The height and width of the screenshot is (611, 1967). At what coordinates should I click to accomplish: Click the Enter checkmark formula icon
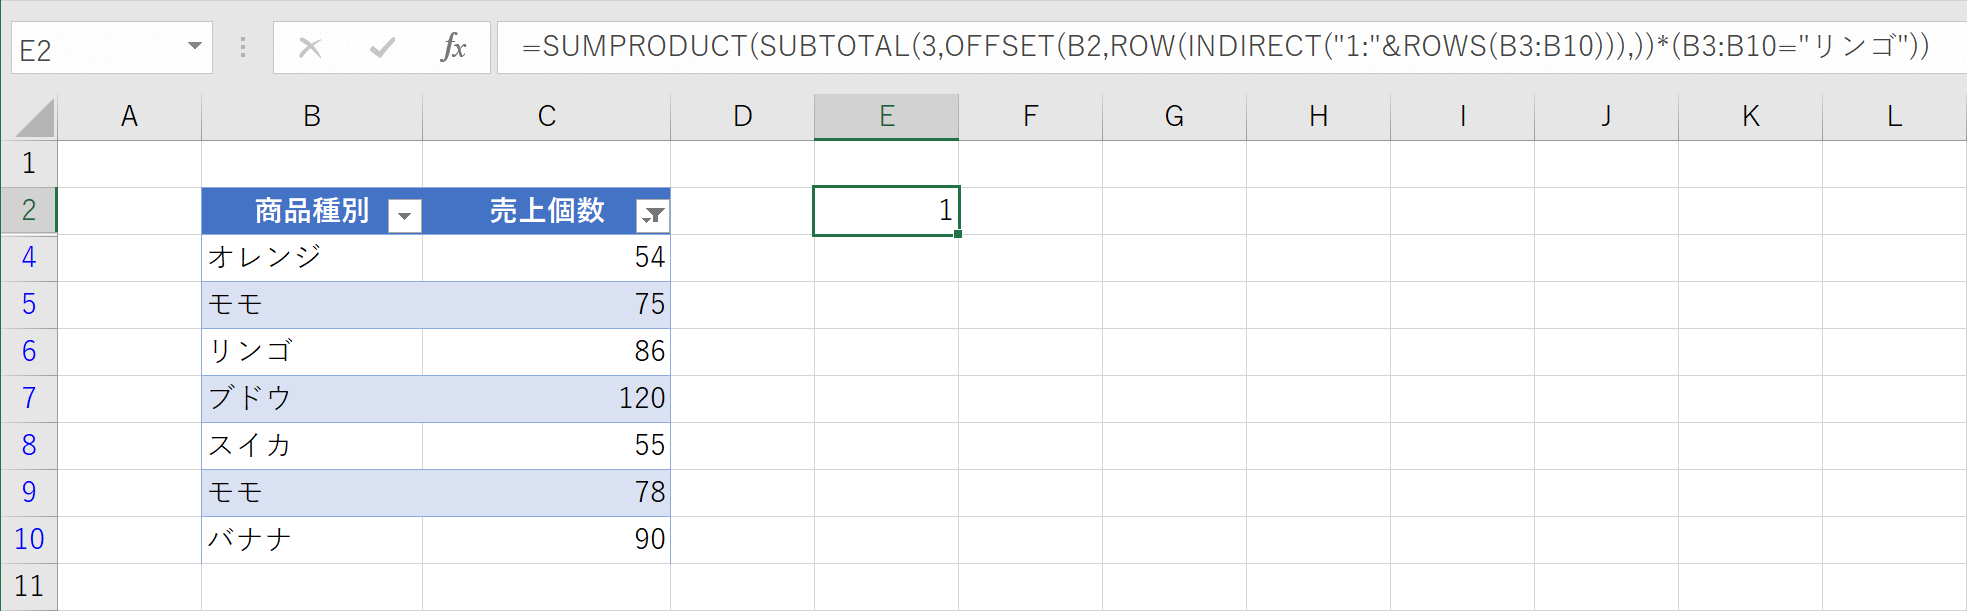tap(382, 47)
